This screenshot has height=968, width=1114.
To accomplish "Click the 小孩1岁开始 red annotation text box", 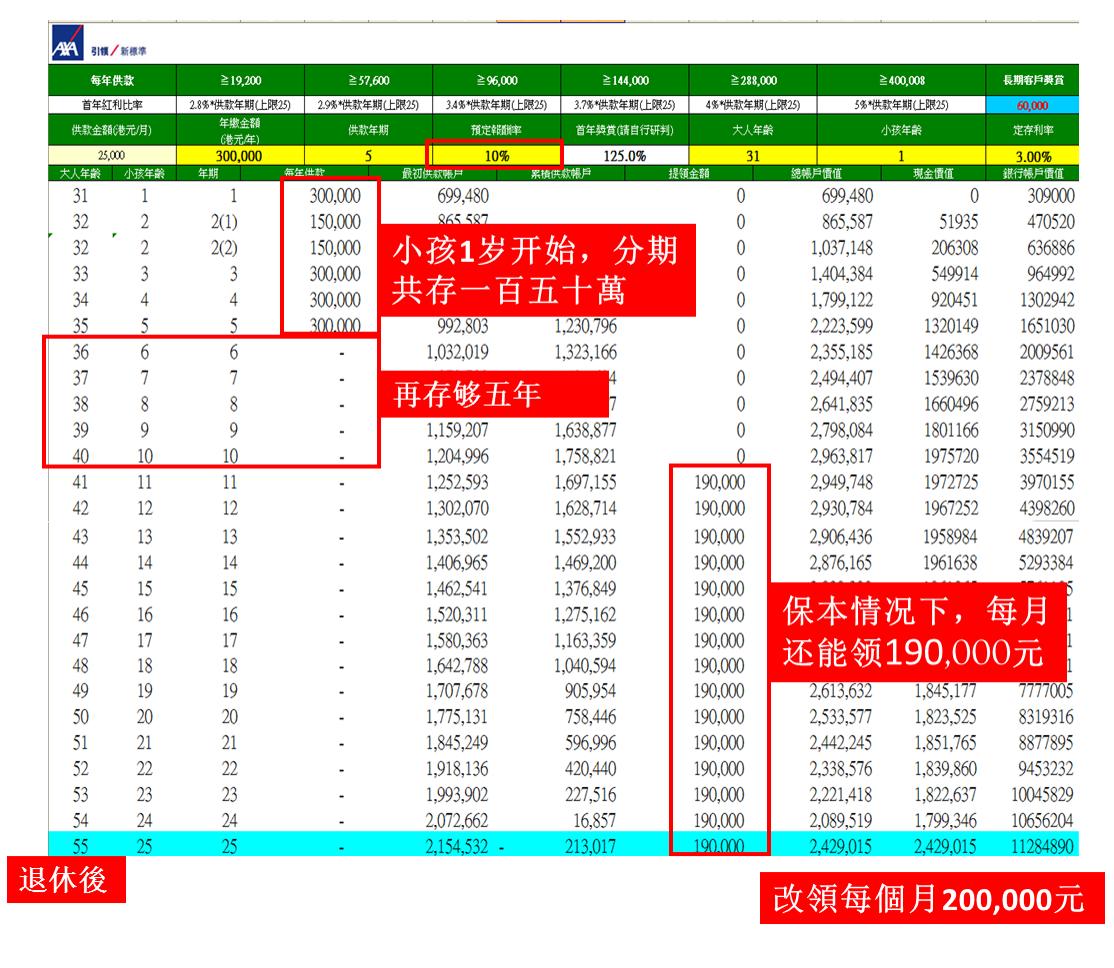I will click(536, 270).
